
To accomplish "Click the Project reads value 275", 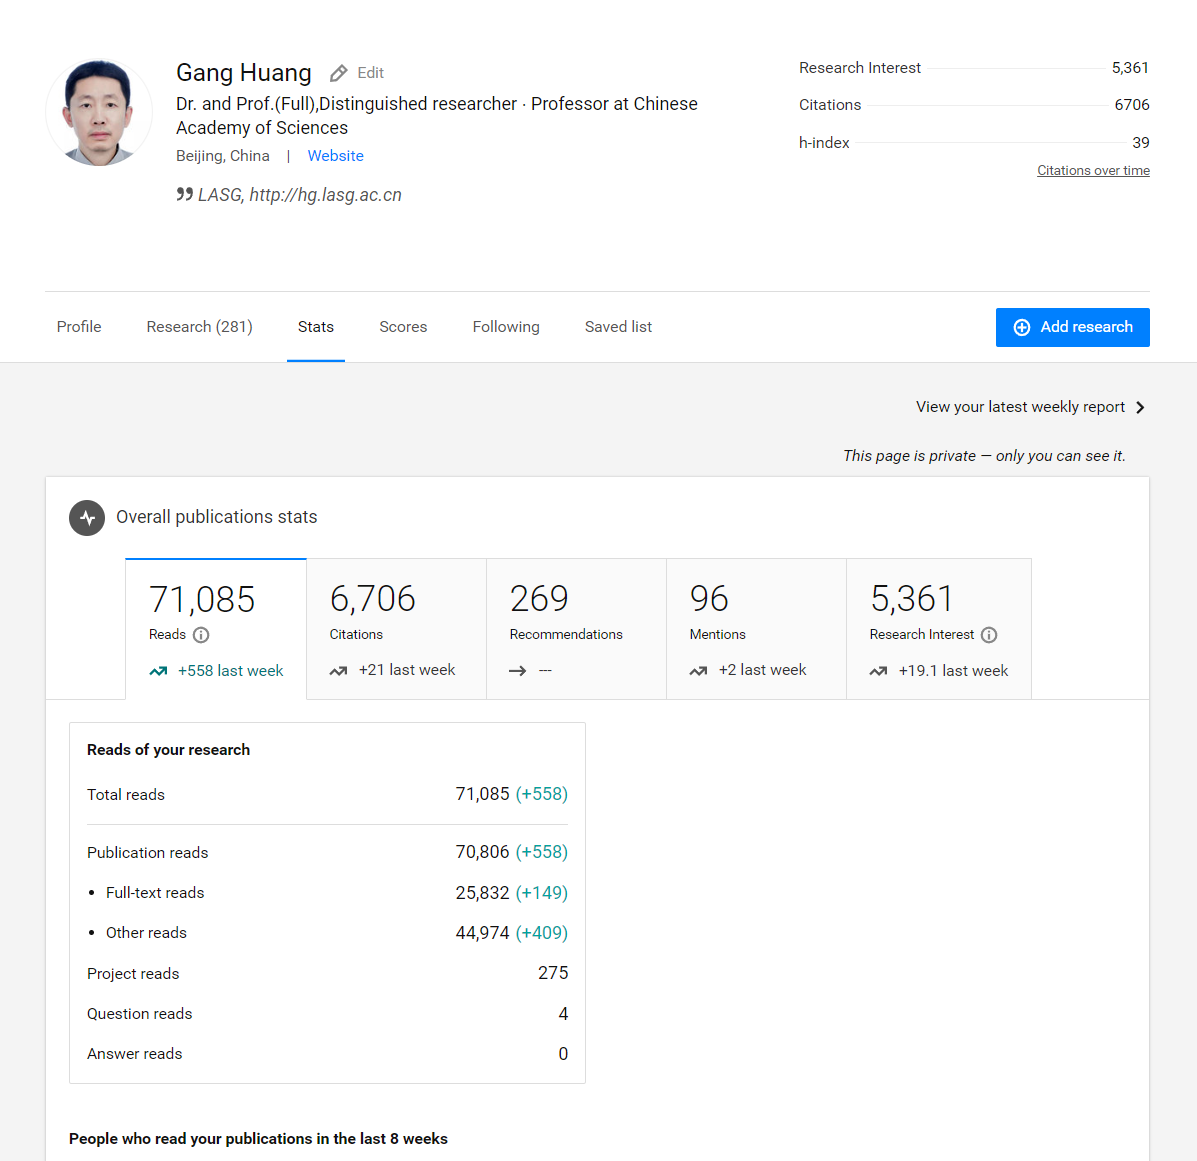I will [x=553, y=973].
